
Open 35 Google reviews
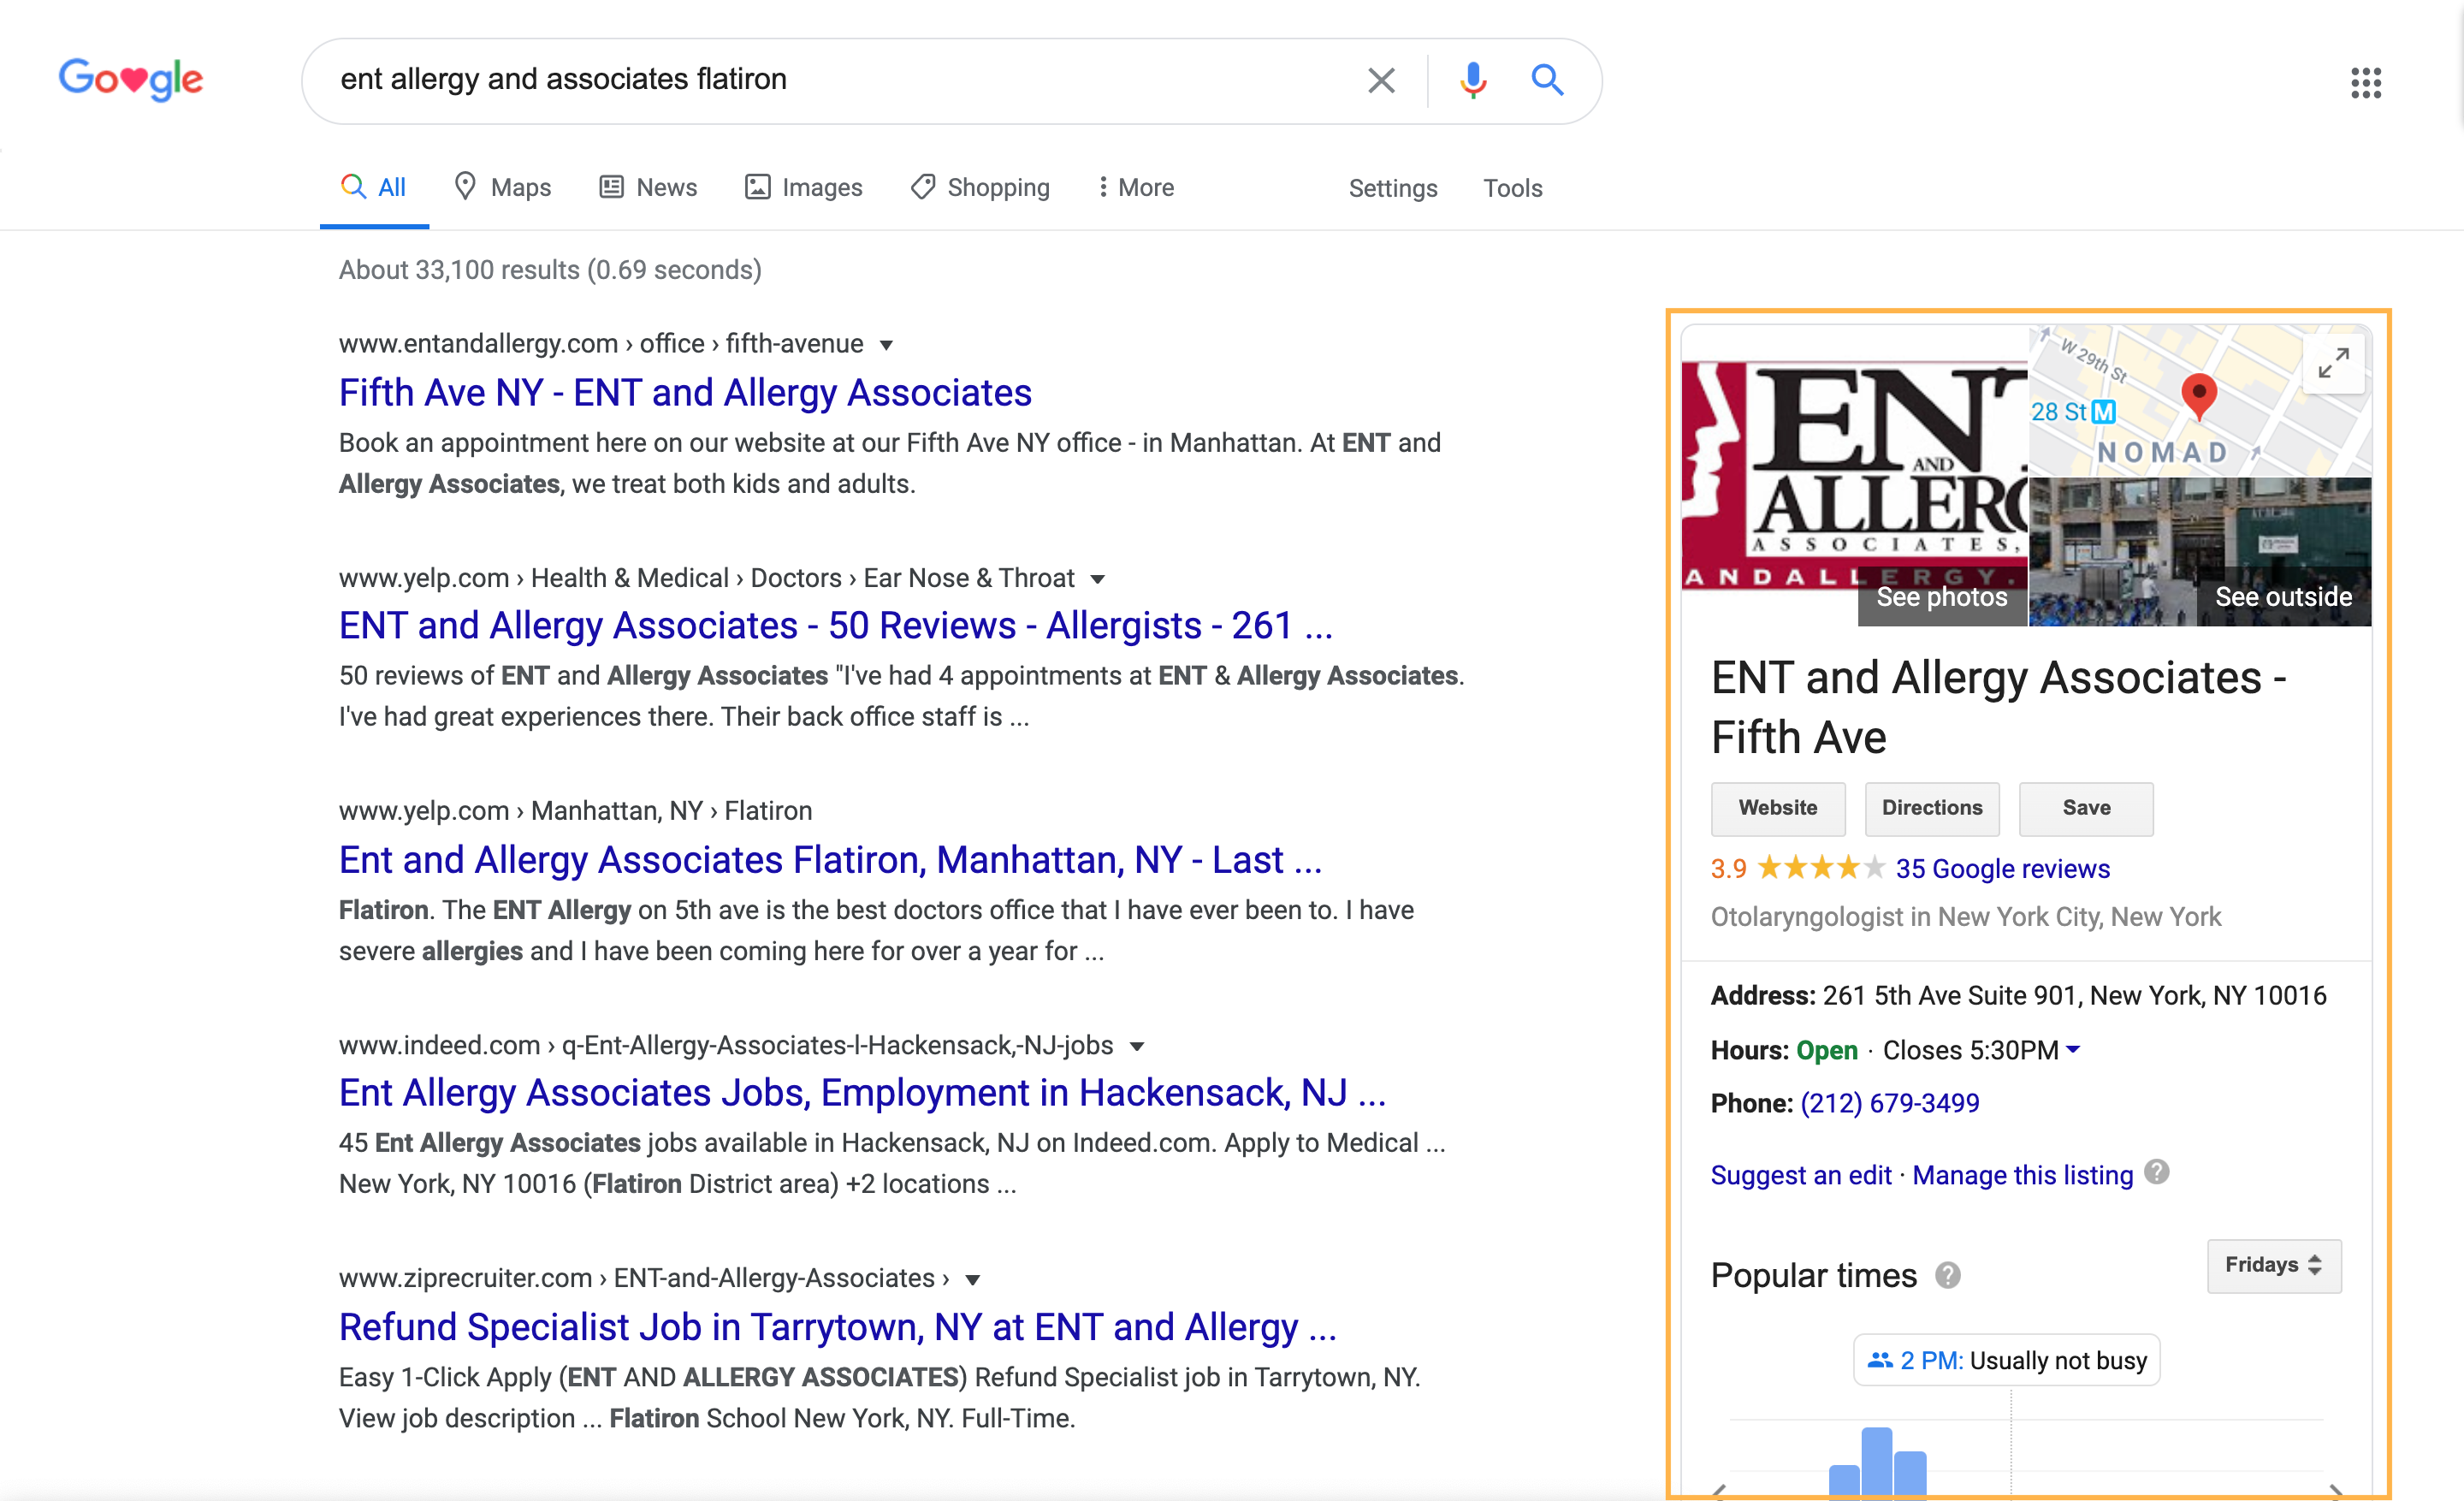(2002, 869)
